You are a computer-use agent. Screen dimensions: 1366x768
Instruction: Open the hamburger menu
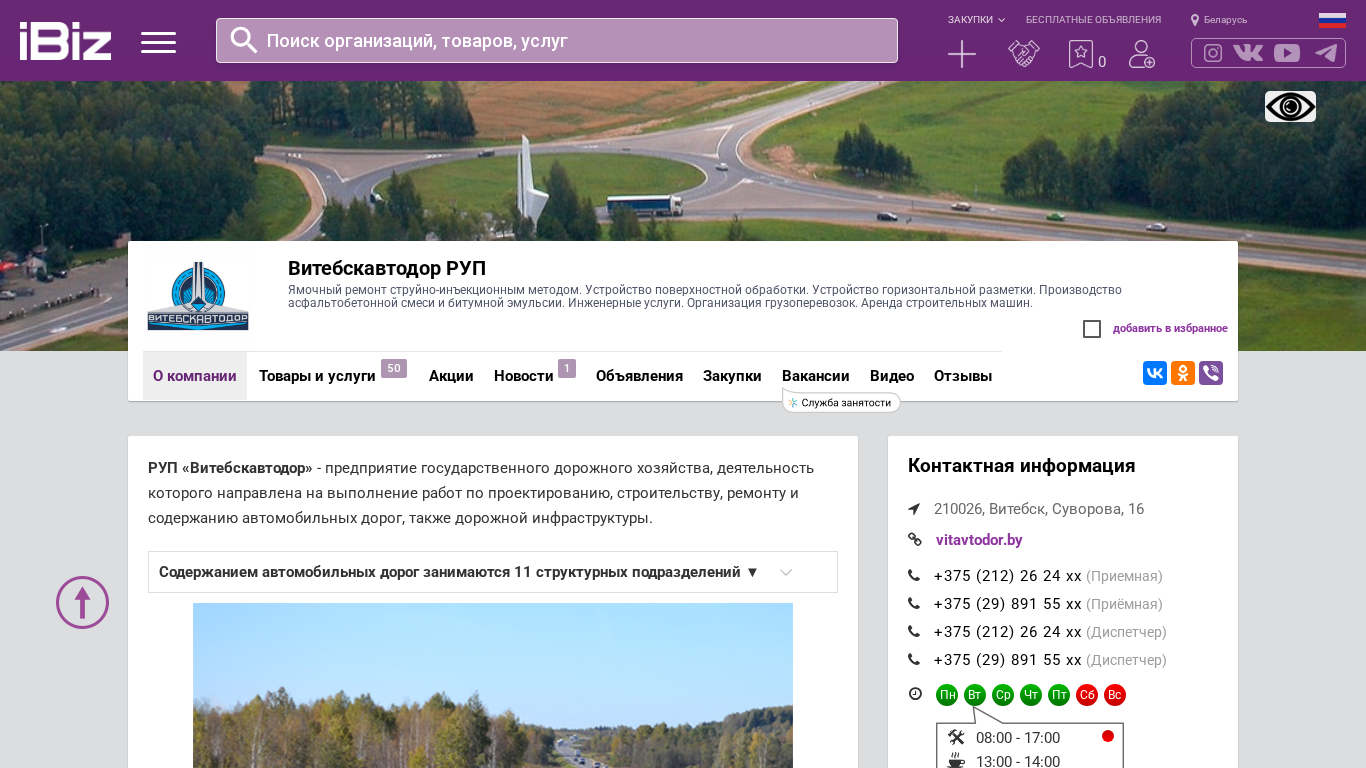point(158,42)
